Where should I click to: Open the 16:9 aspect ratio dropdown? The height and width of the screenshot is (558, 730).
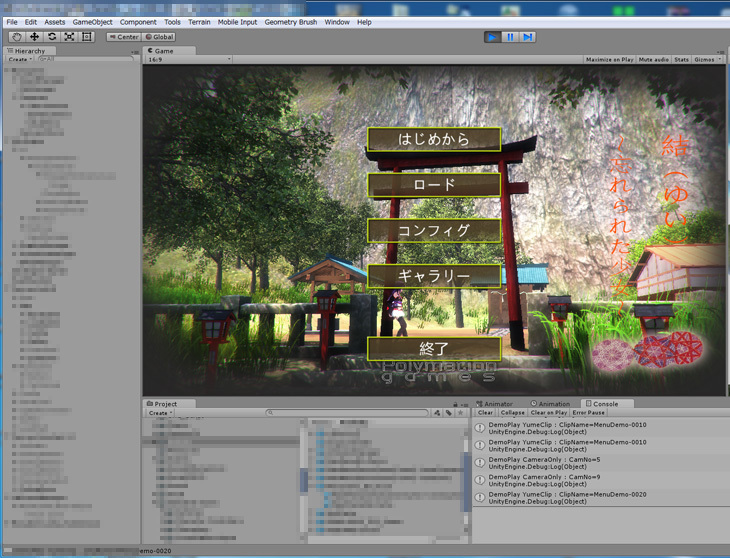click(189, 60)
